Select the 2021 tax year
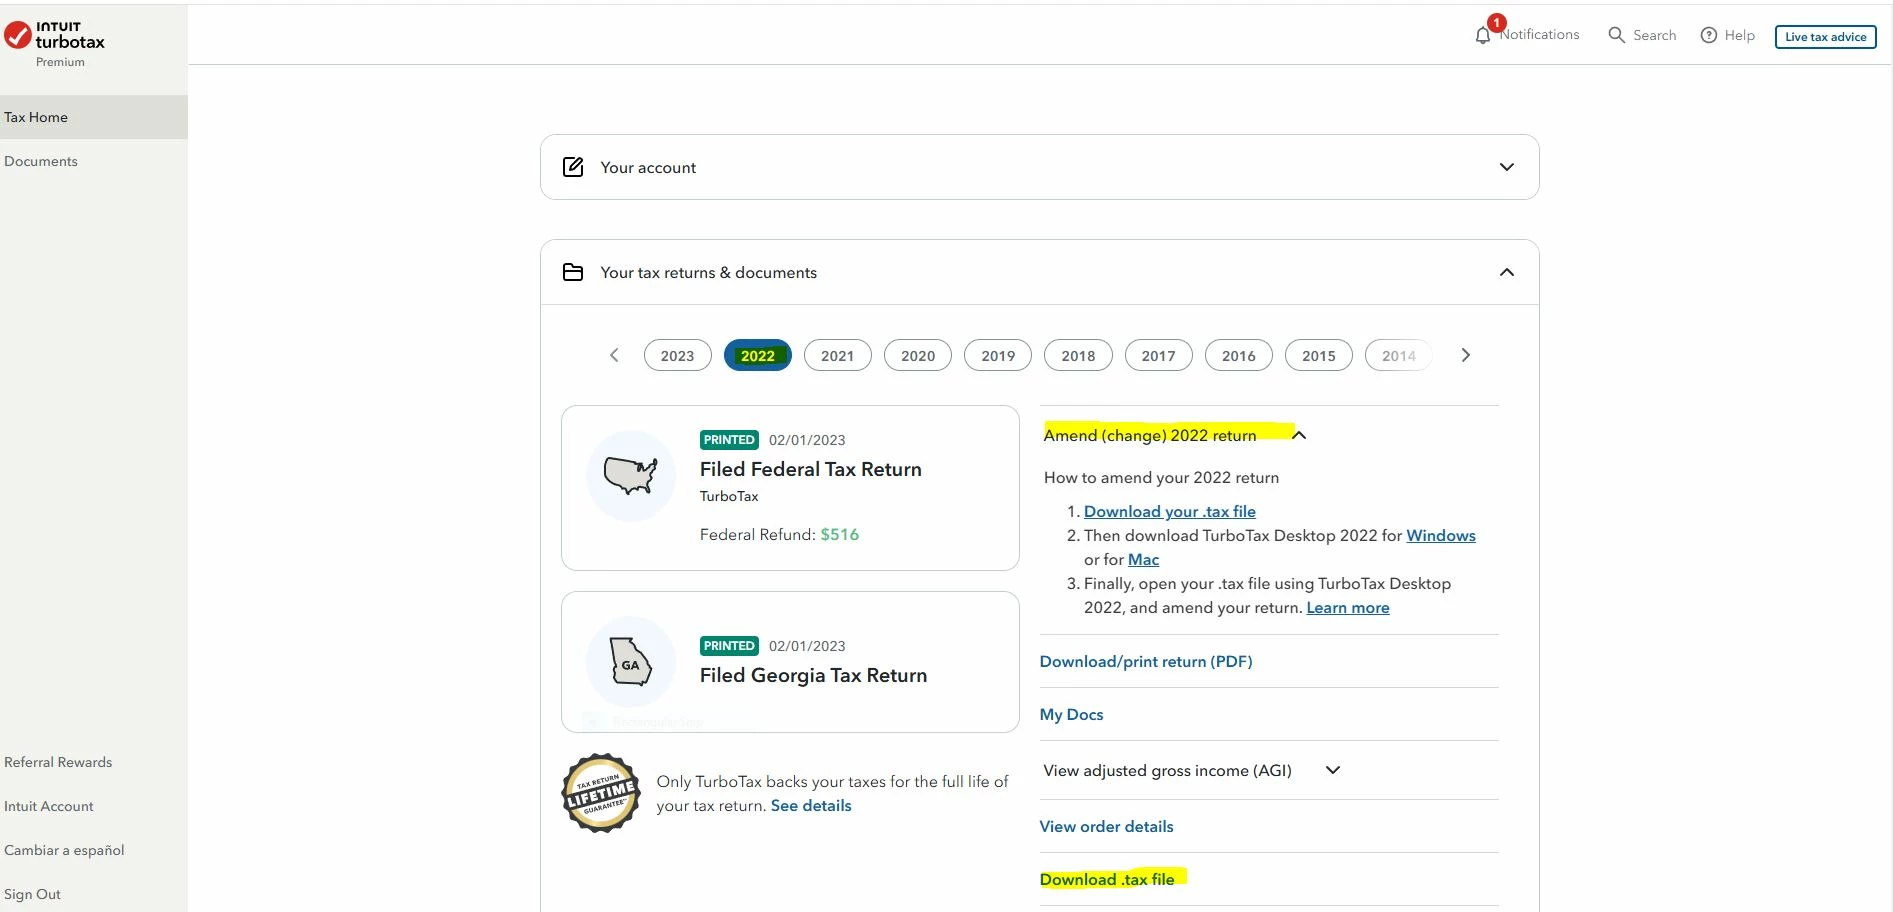Screen dimensions: 1893x912 pyautogui.click(x=837, y=355)
